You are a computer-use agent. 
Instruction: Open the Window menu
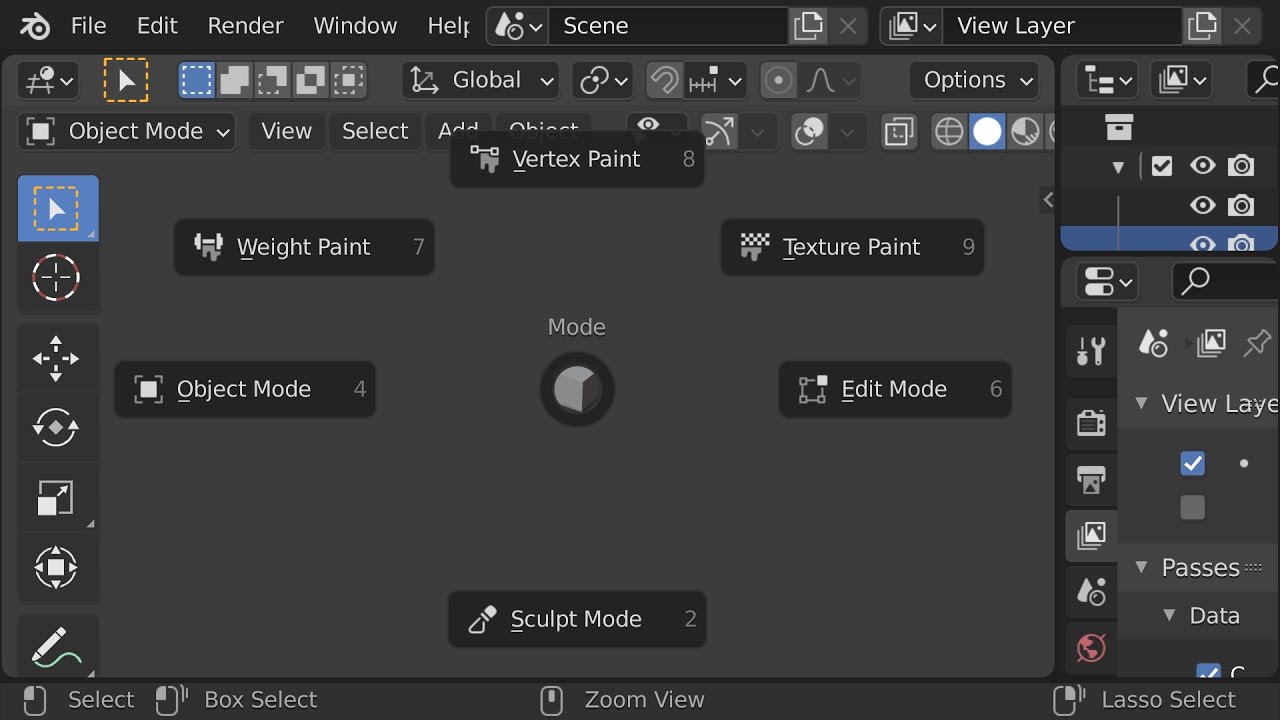[355, 26]
